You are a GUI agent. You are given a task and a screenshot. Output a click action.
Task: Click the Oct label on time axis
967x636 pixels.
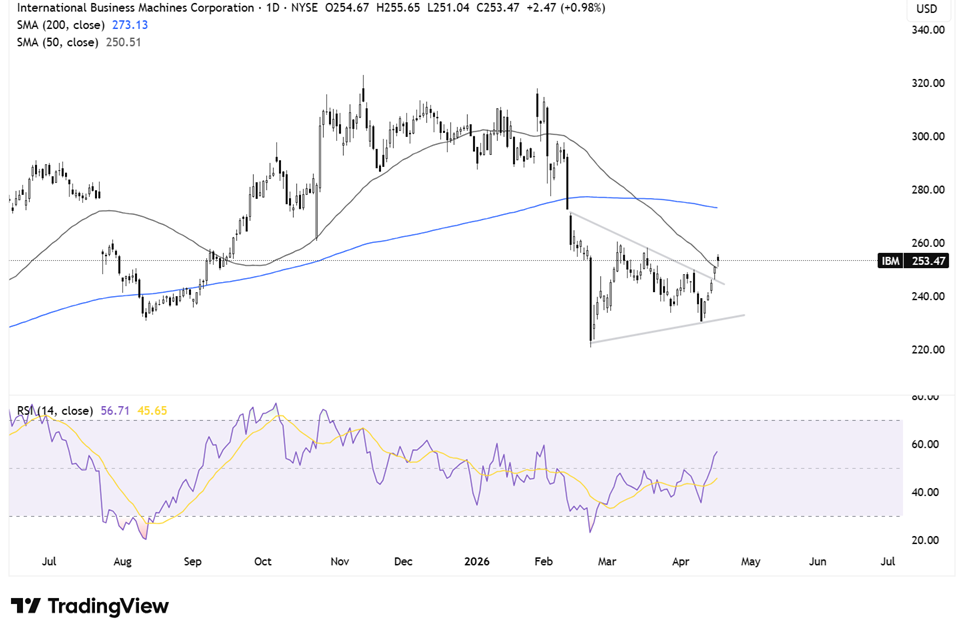263,562
